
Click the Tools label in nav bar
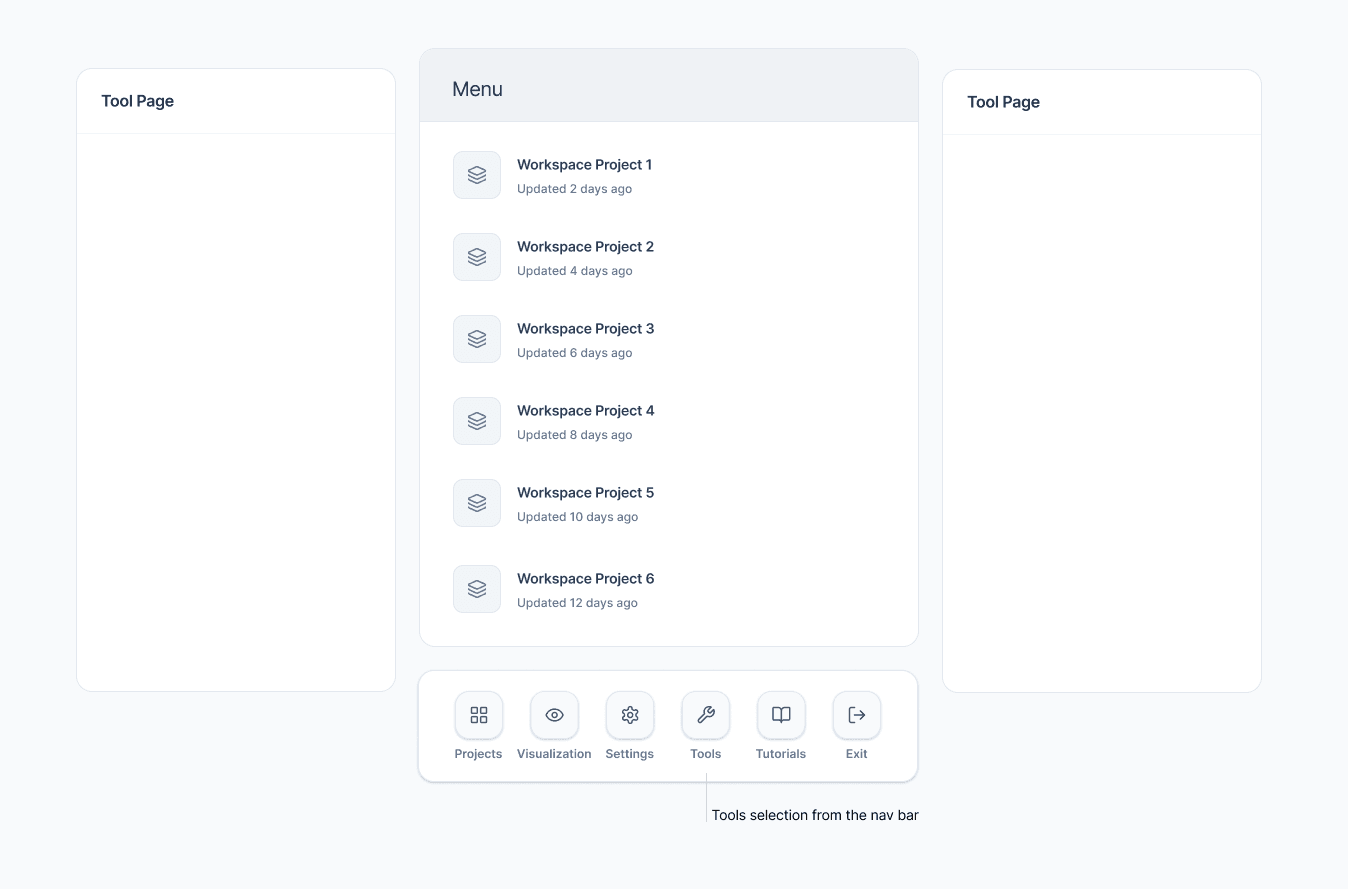pyautogui.click(x=706, y=754)
